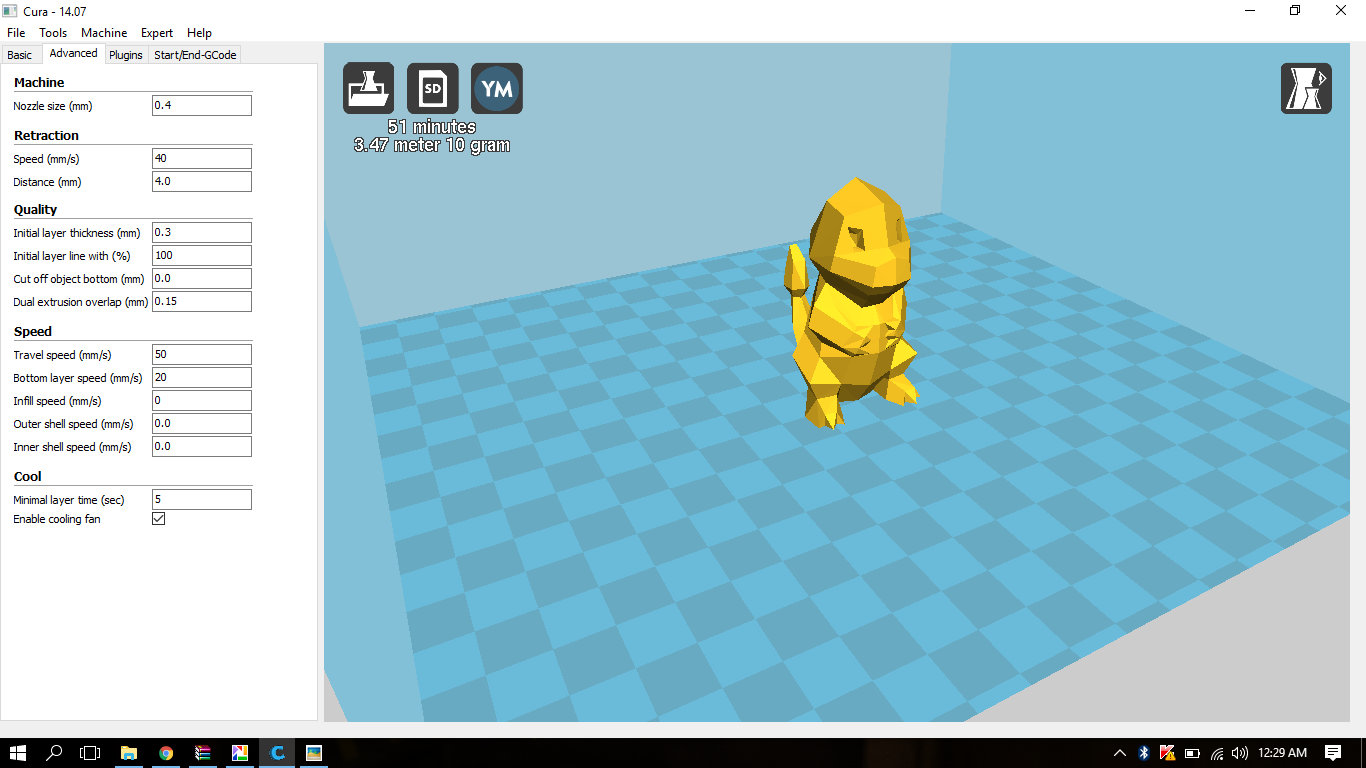
Task: Open File Explorer from the taskbar
Action: (x=129, y=753)
